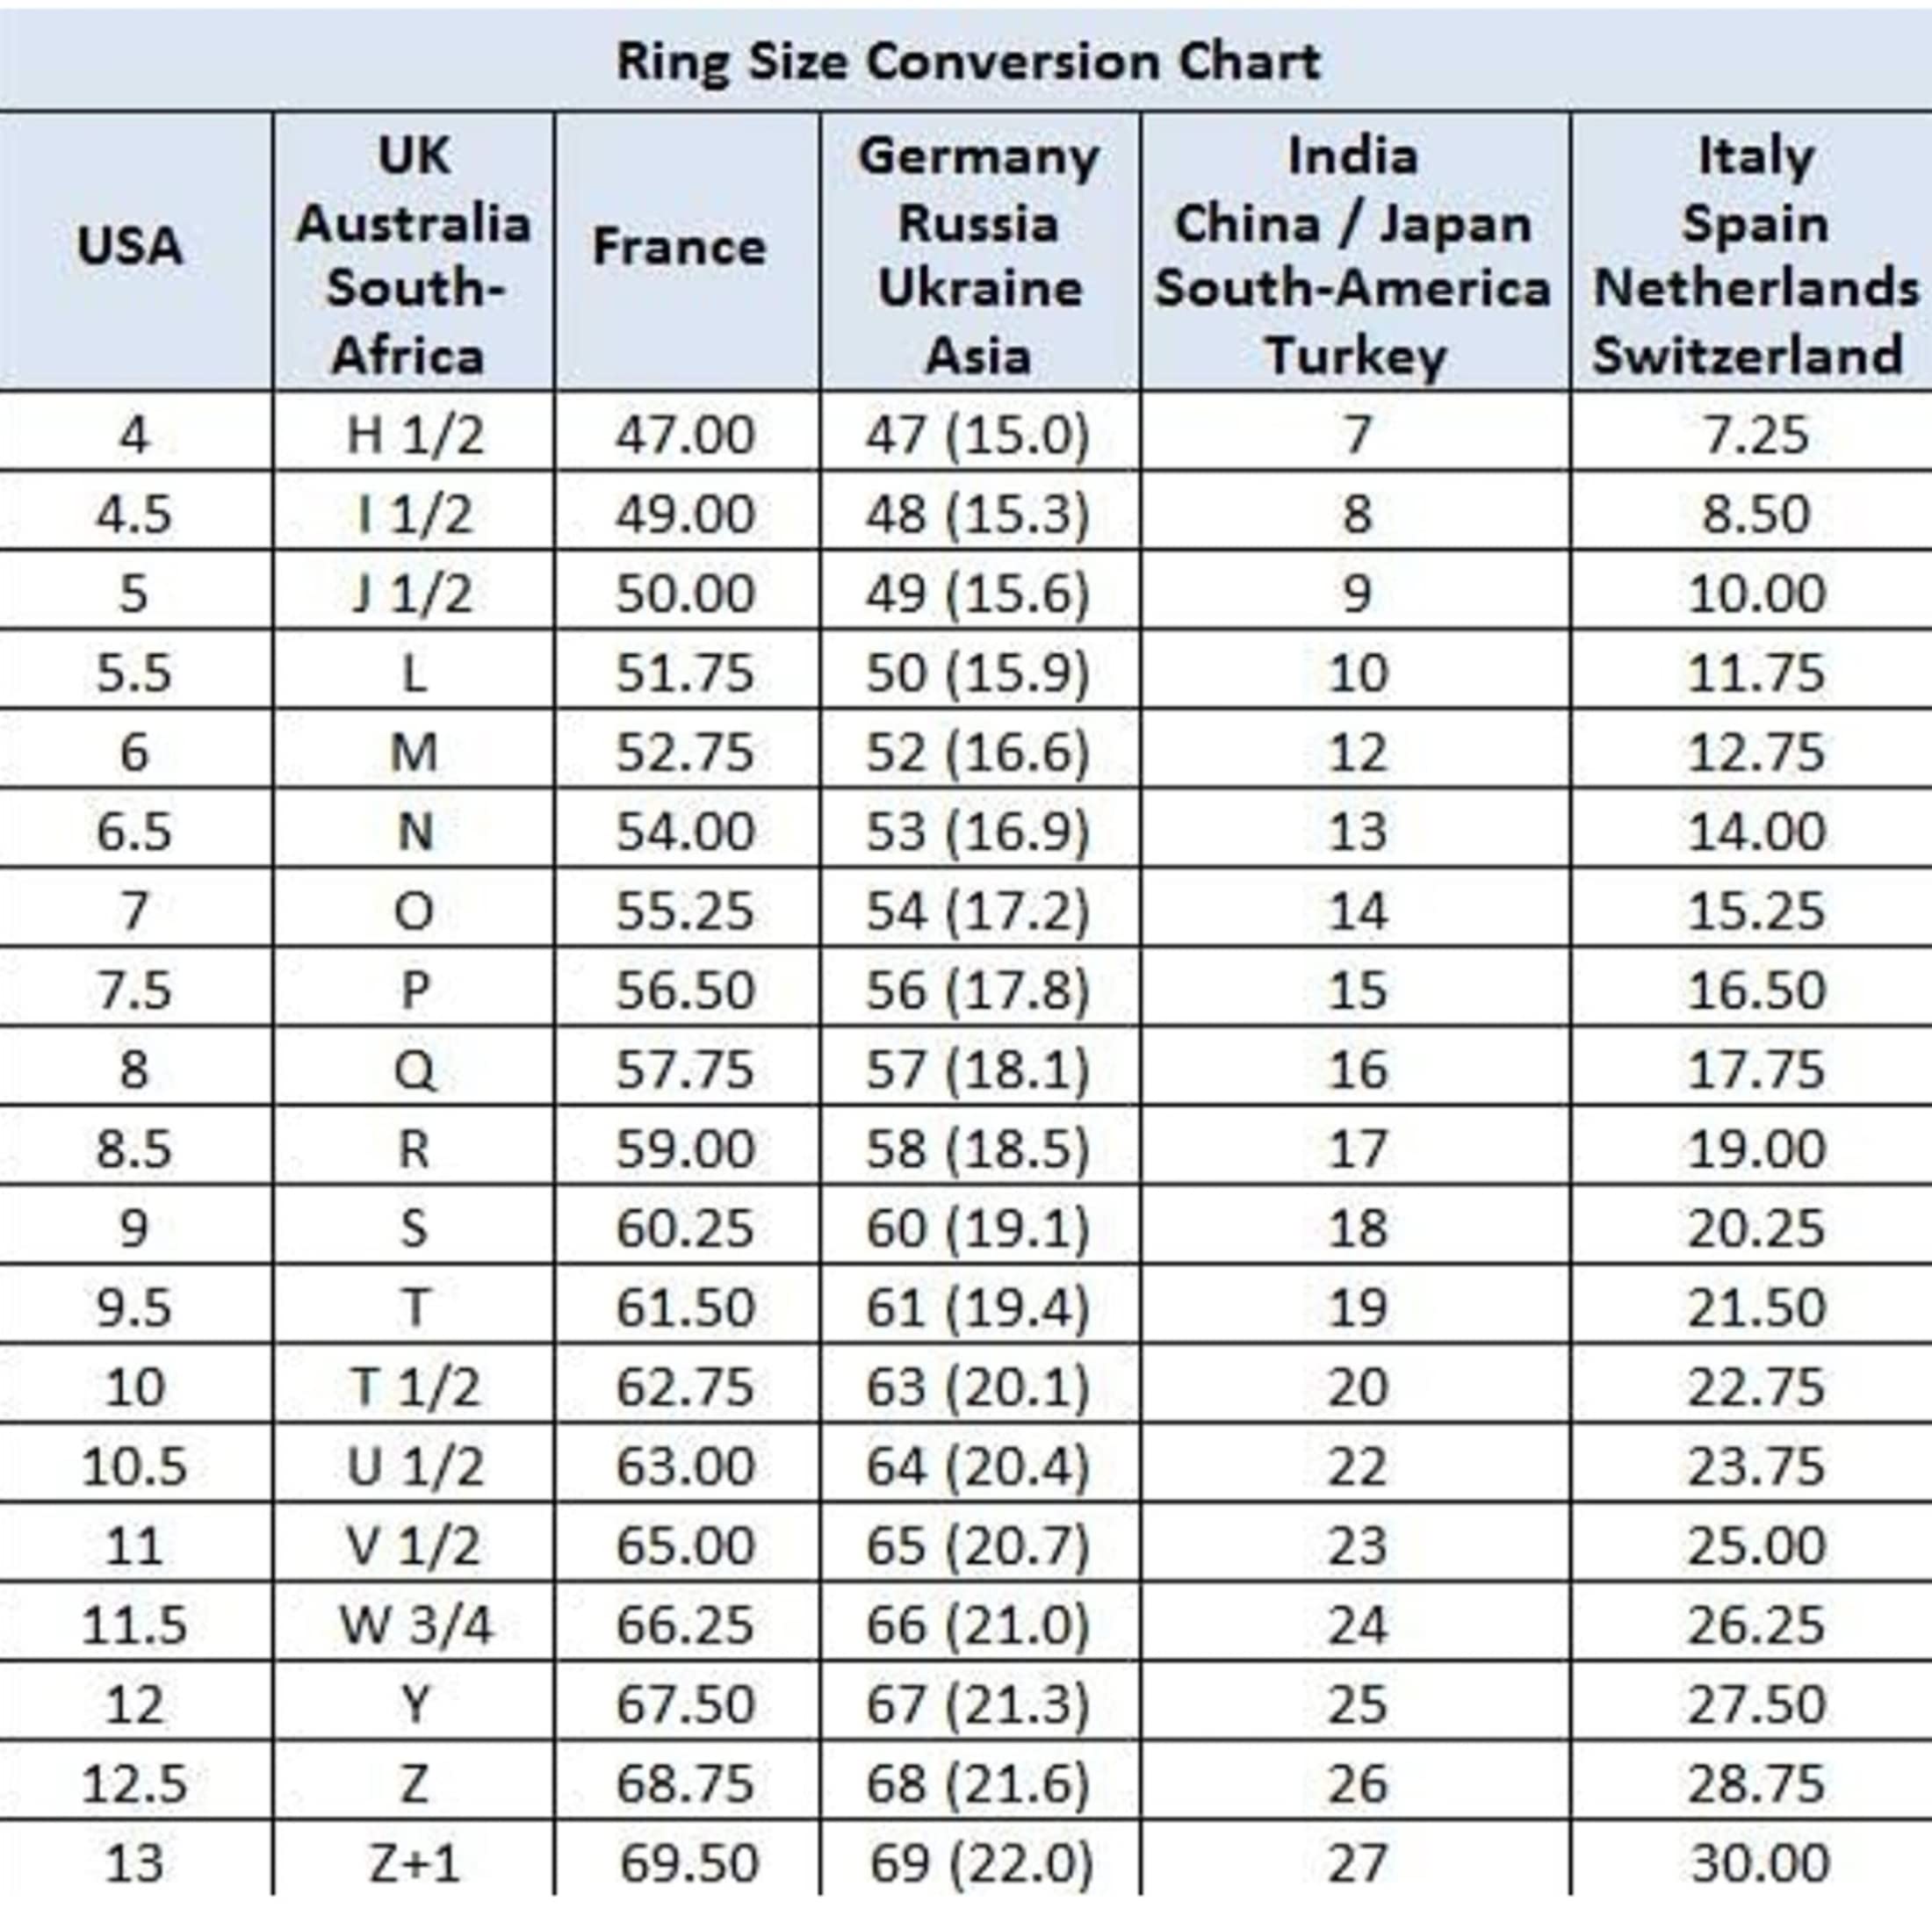The image size is (1932, 1909).
Task: Select the India China / Japan header
Action: tap(1354, 250)
